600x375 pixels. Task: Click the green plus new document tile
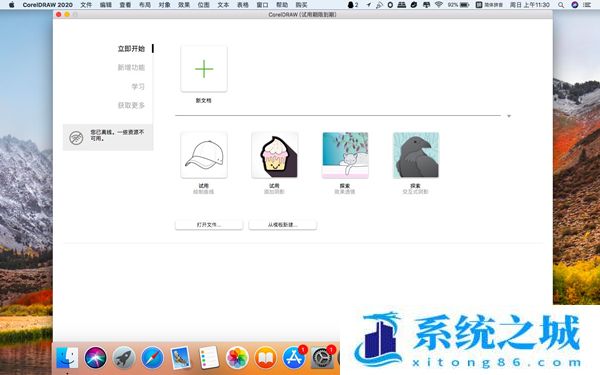coord(204,69)
